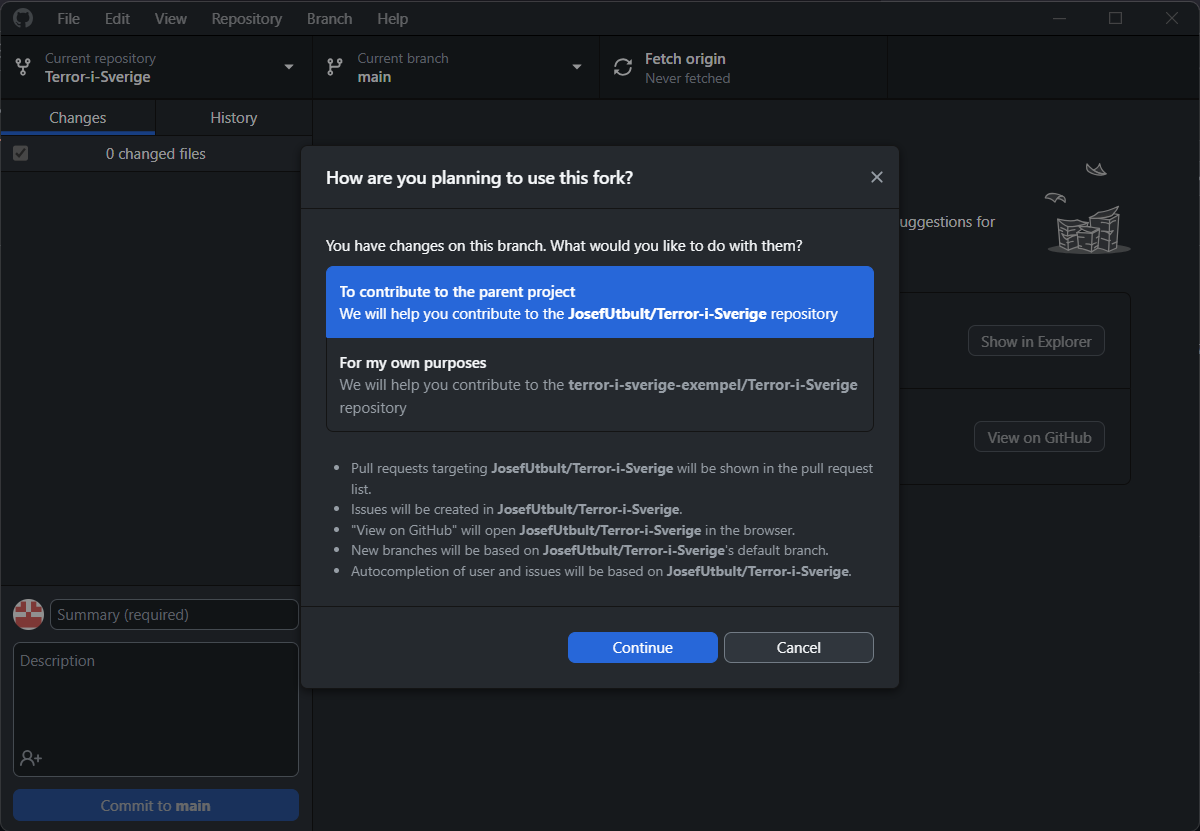Expand the Current repository dropdown arrow
This screenshot has width=1200, height=831.
tap(289, 67)
